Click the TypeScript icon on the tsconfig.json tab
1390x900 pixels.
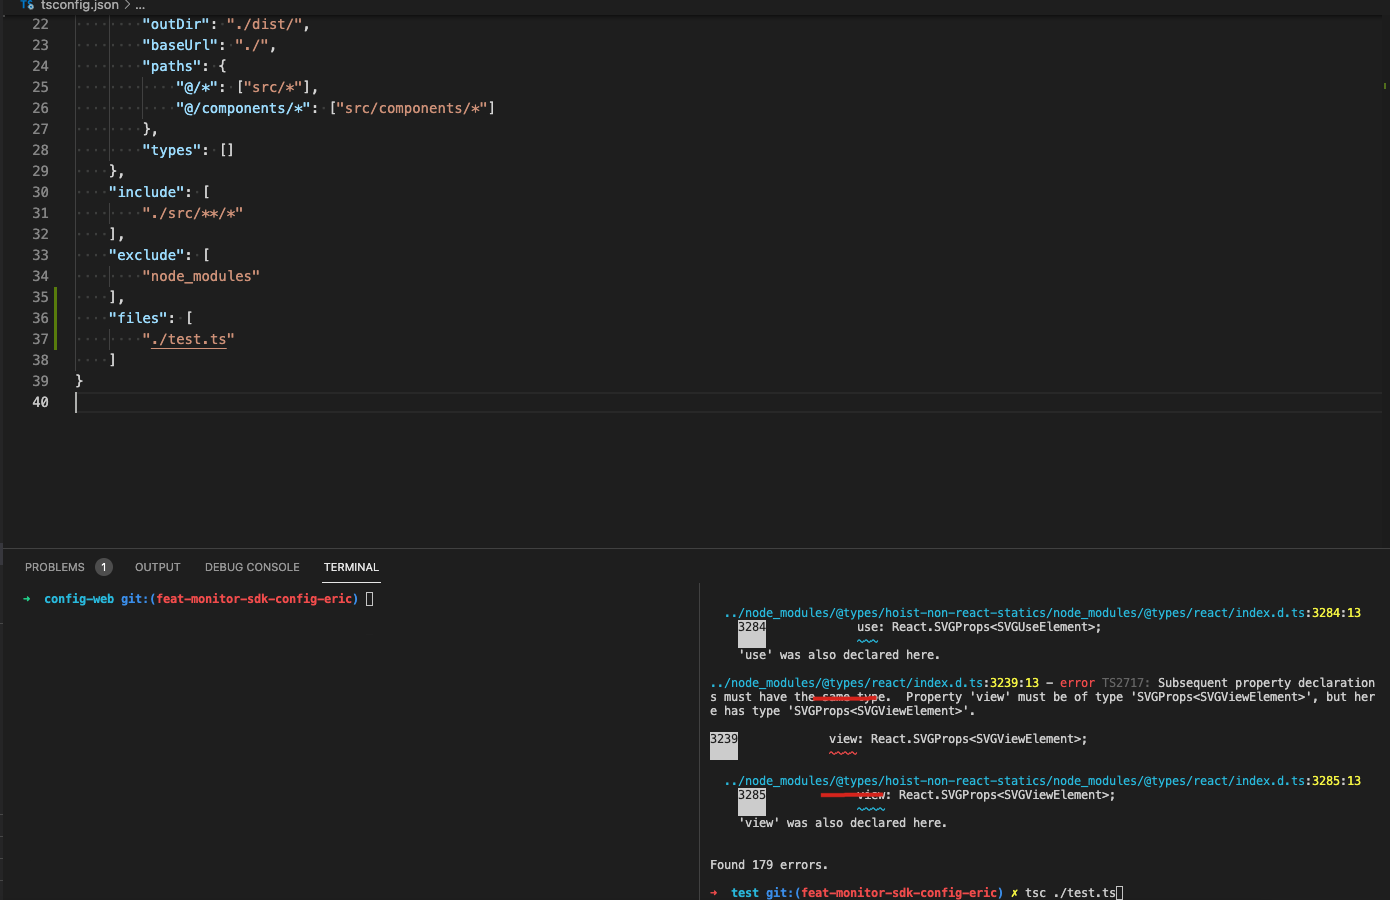point(28,5)
